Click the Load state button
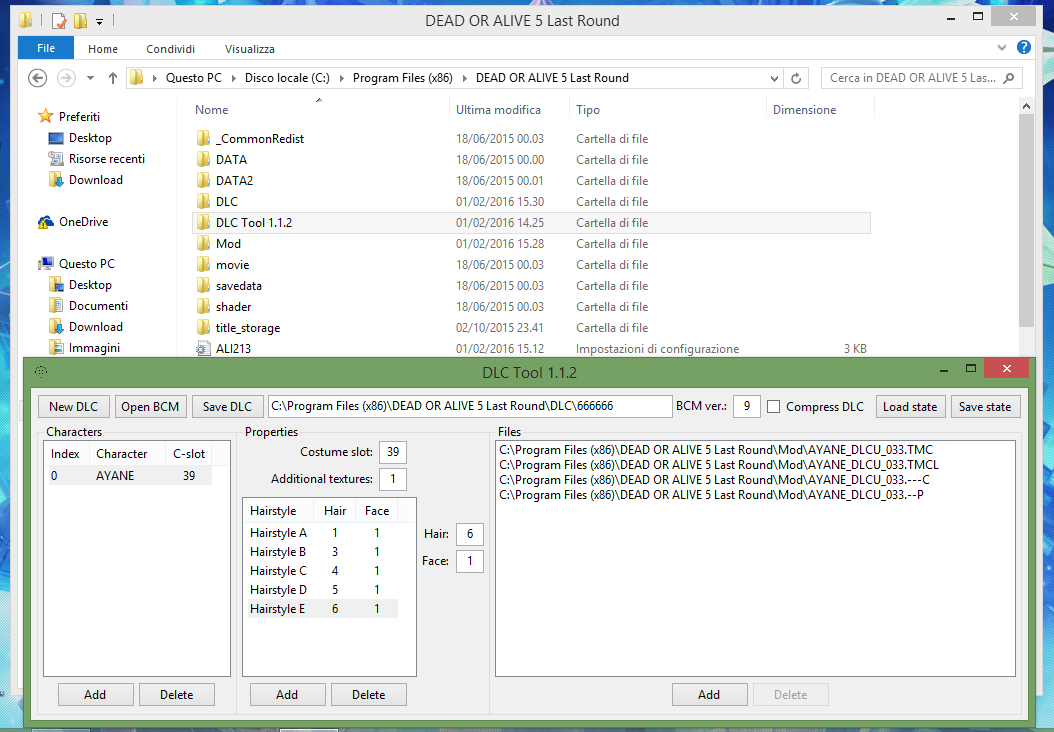 coord(910,407)
